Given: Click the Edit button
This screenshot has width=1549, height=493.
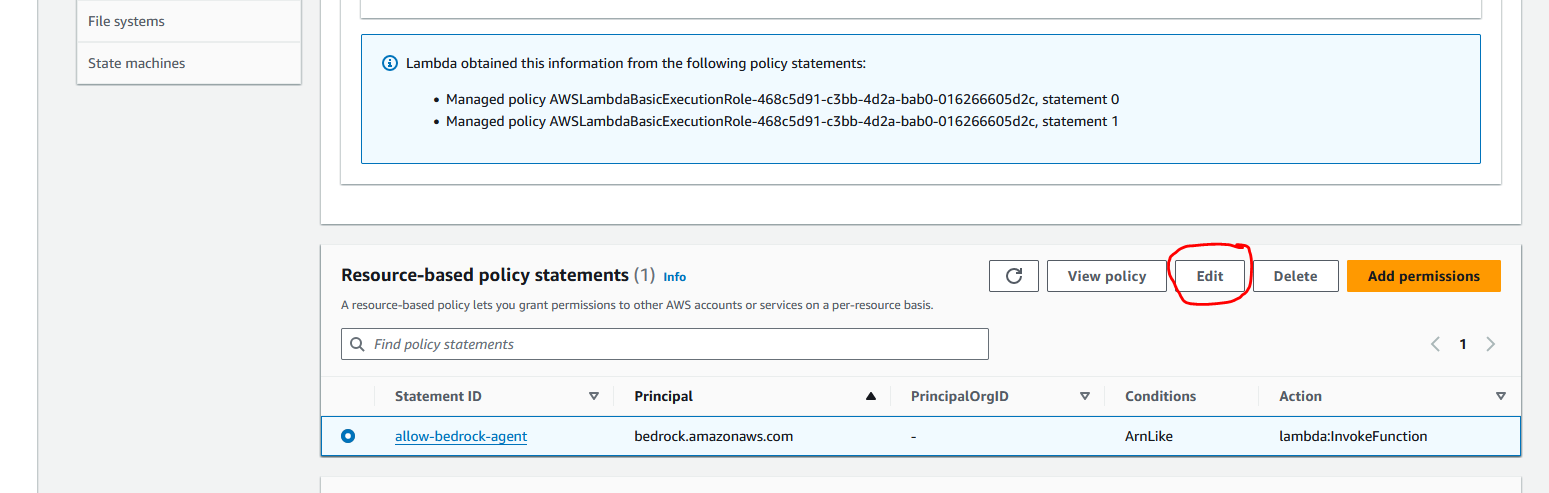Looking at the screenshot, I should (x=1210, y=276).
